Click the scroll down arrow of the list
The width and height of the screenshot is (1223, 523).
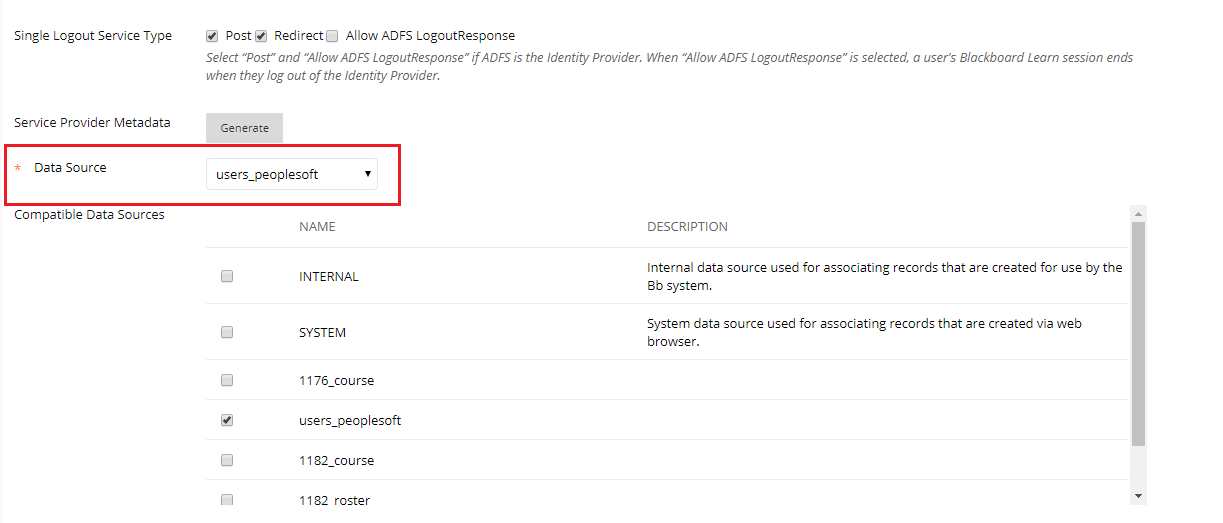[x=1138, y=496]
